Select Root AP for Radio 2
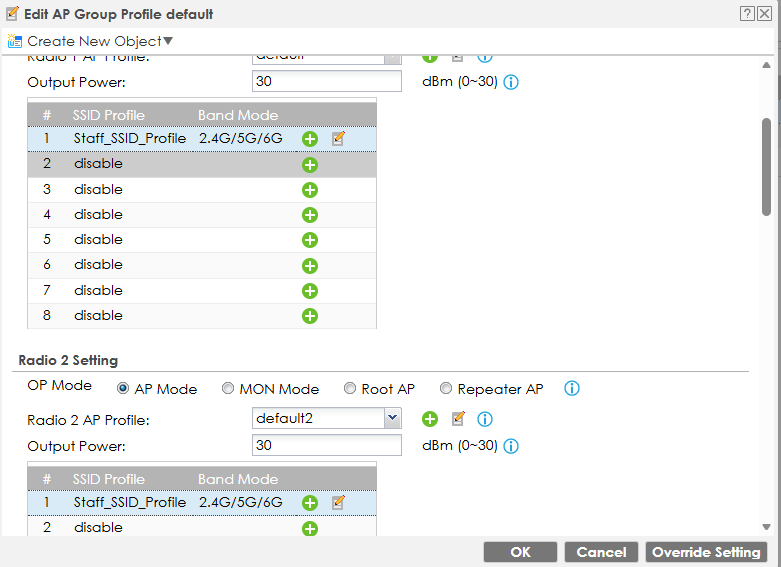 pos(350,388)
